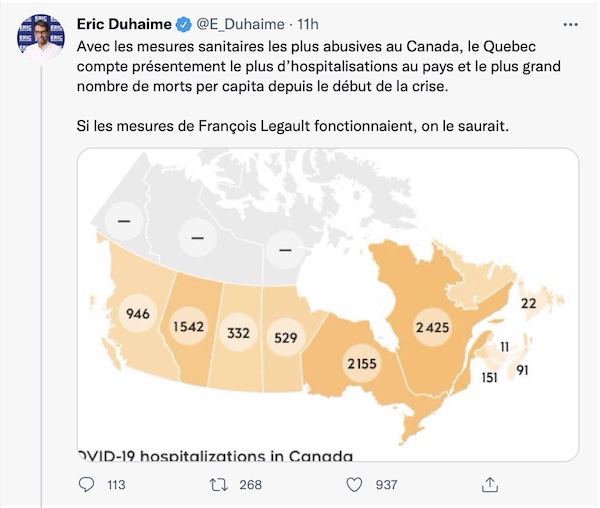Click the blue verified badge
600x508 pixels.
click(183, 24)
